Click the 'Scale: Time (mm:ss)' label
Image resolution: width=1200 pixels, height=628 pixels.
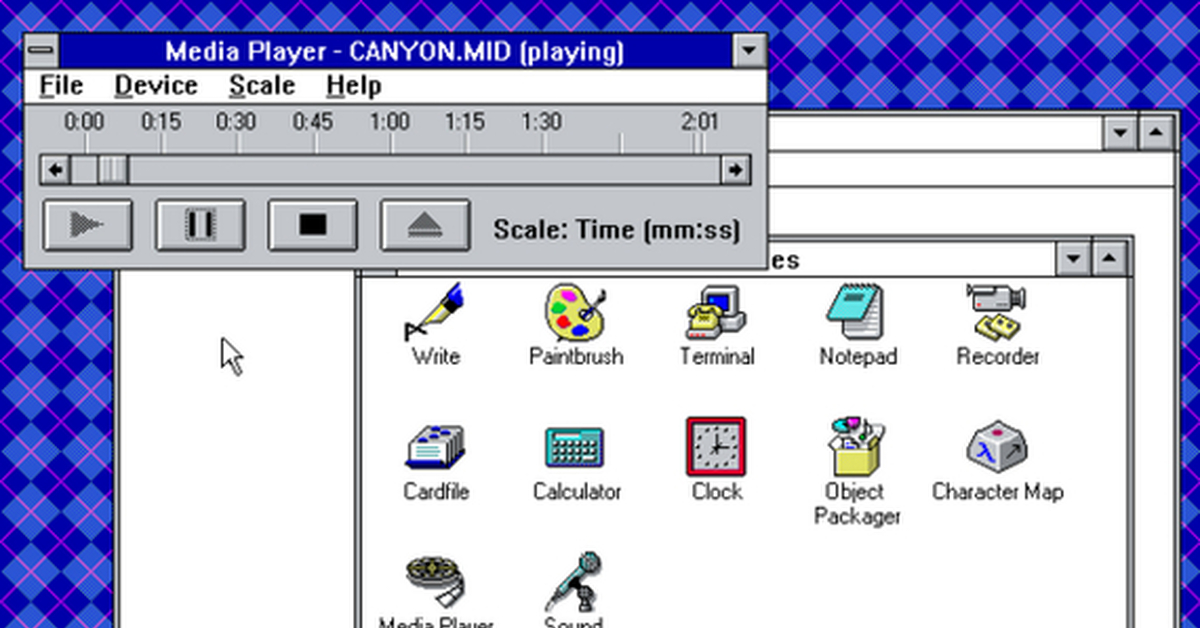(617, 230)
